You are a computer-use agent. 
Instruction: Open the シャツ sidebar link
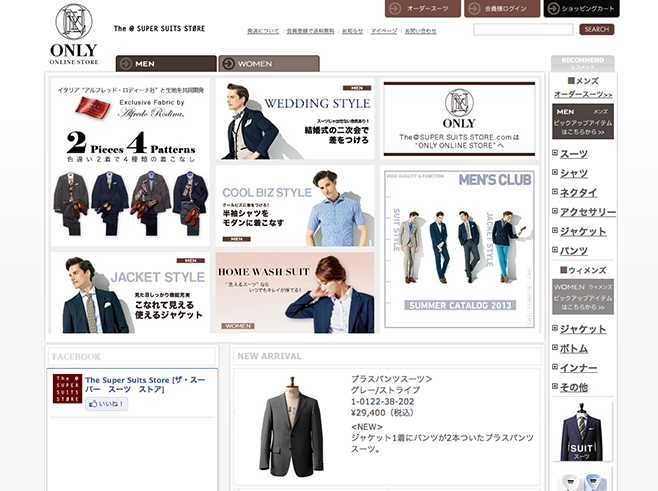pyautogui.click(x=574, y=173)
